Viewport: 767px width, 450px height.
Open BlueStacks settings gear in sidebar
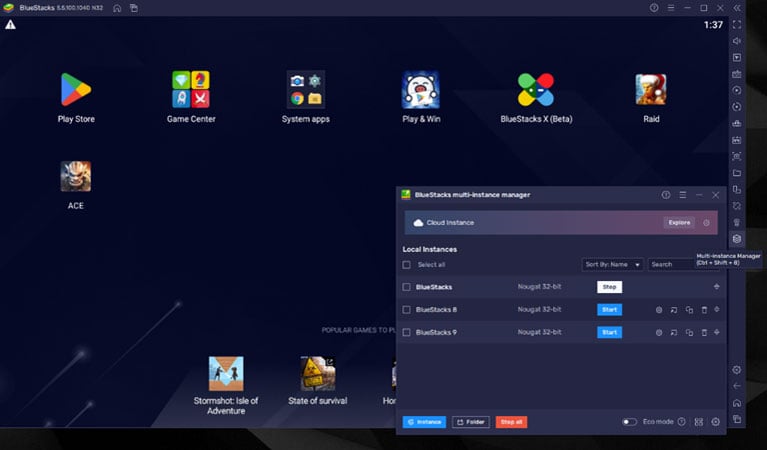tap(737, 370)
